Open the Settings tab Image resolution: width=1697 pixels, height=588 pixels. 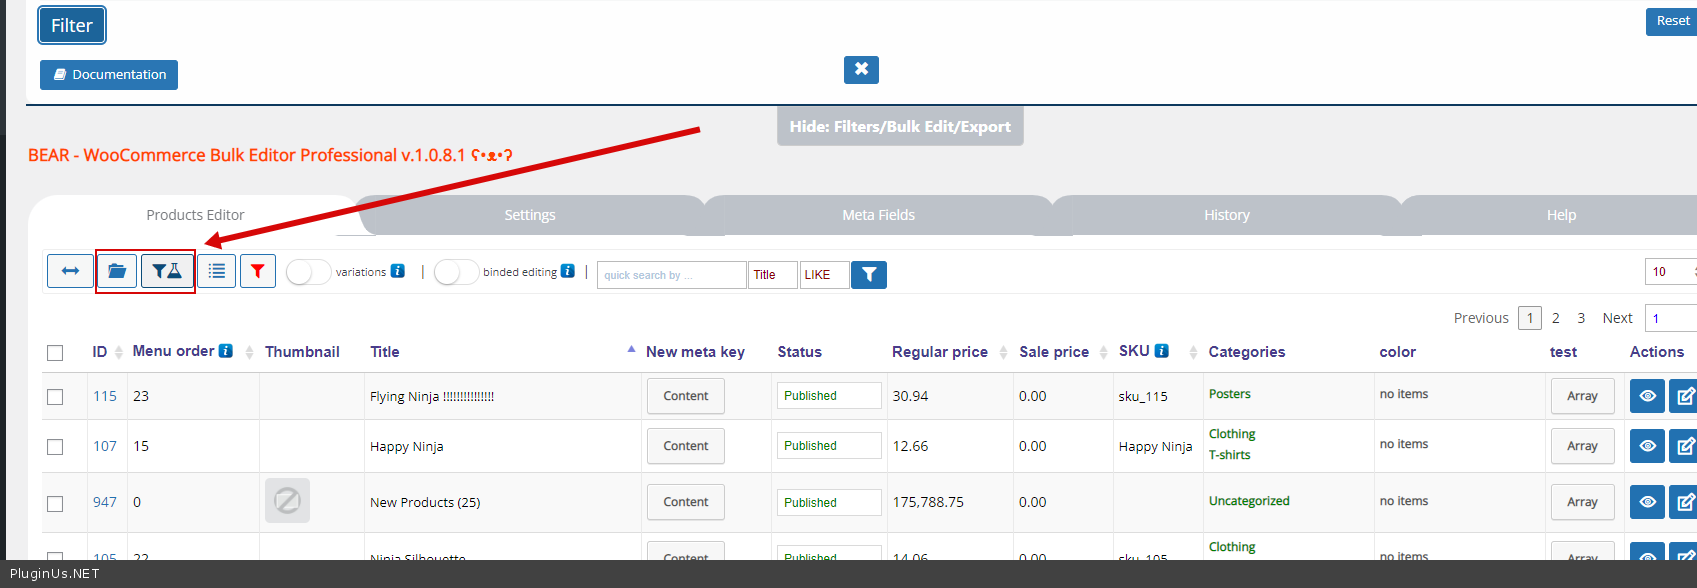point(529,215)
